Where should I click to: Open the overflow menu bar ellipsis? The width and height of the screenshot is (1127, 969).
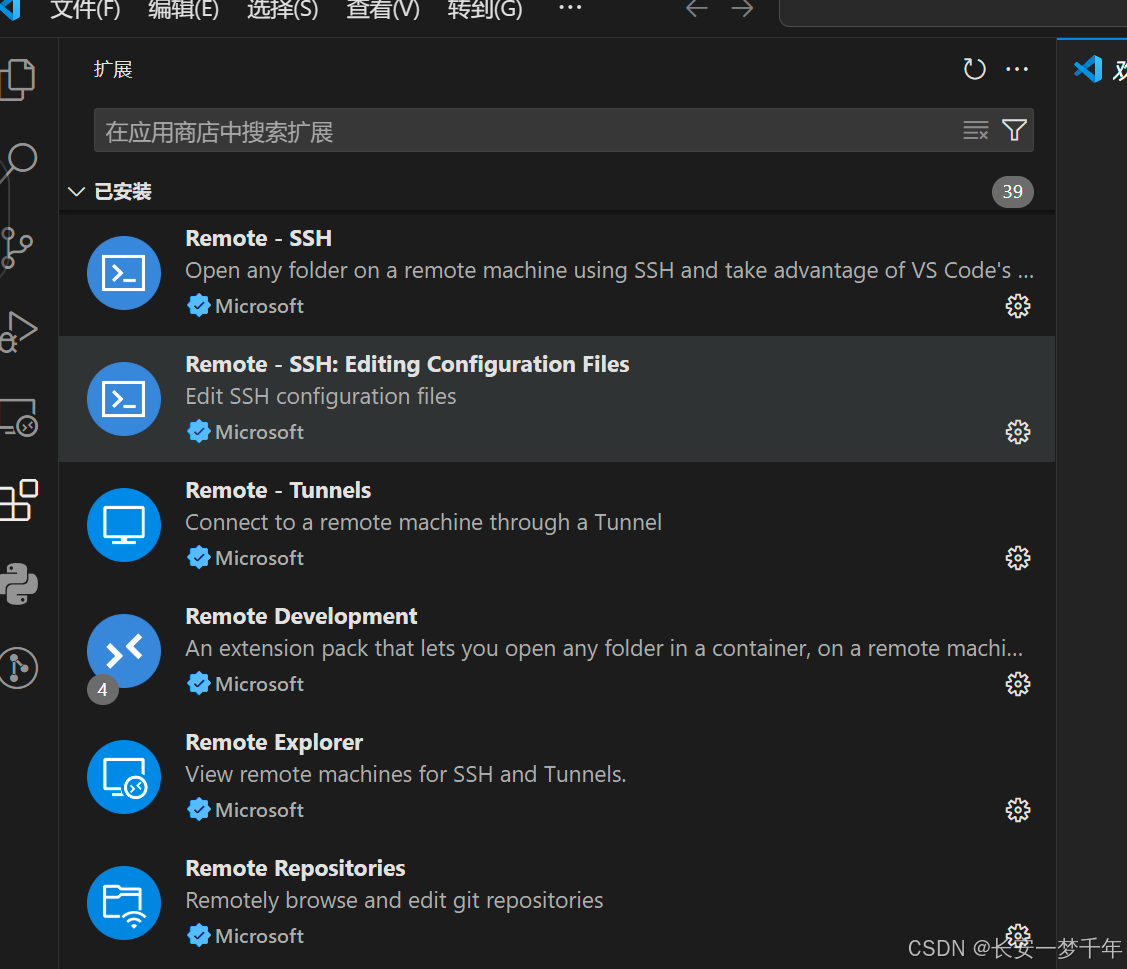click(570, 8)
